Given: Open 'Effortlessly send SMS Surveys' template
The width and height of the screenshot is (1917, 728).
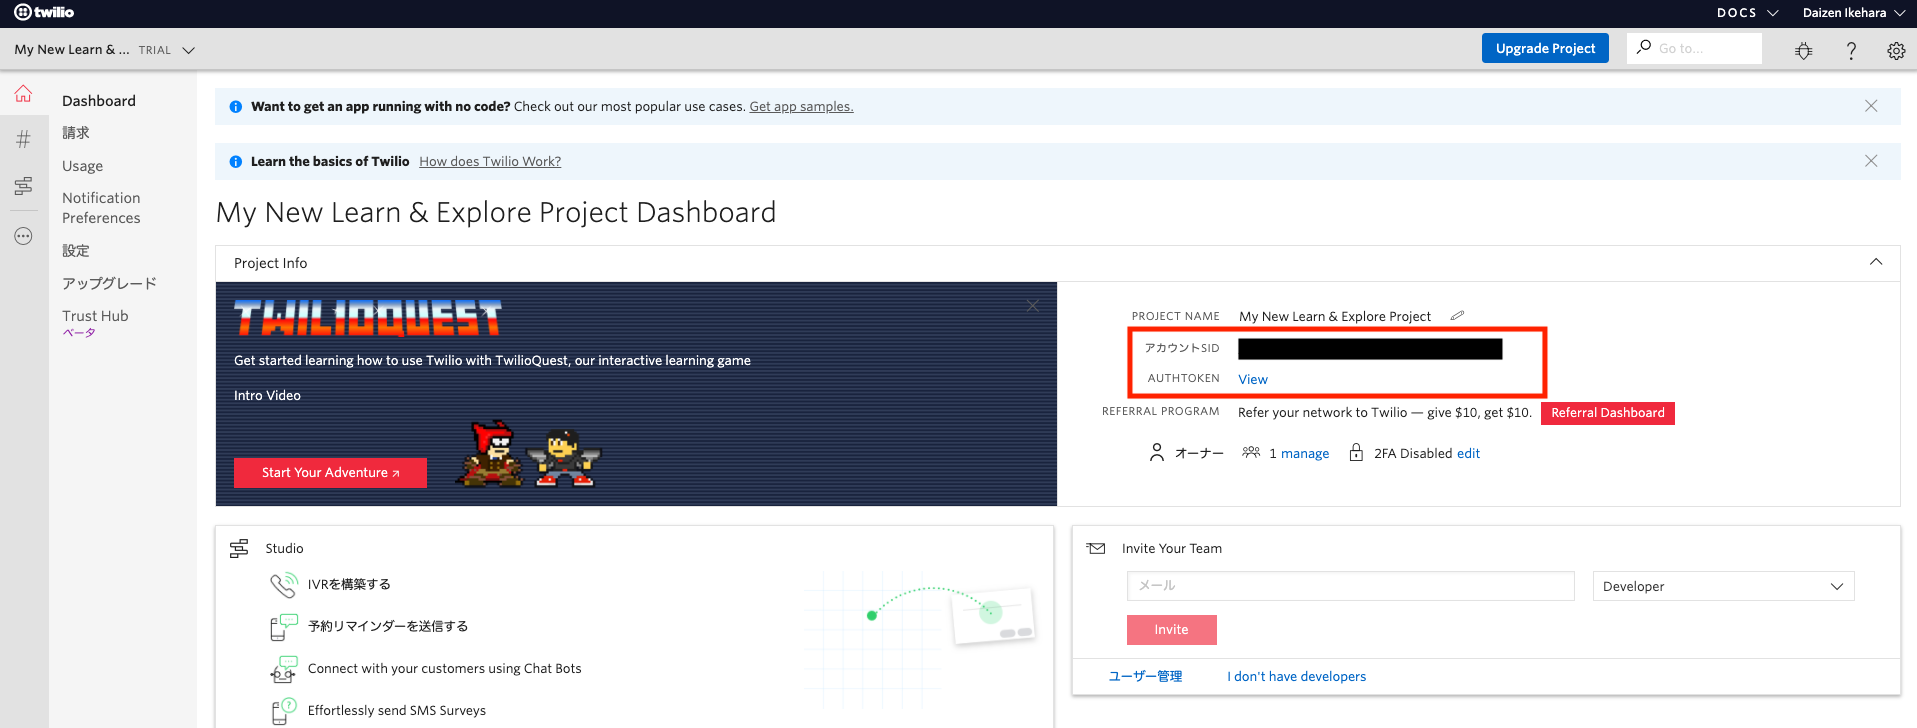Looking at the screenshot, I should [397, 711].
